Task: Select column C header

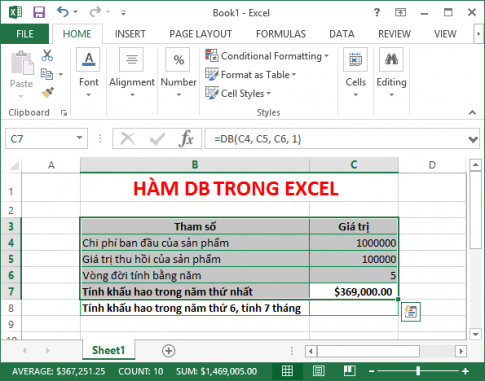Action: click(x=354, y=165)
